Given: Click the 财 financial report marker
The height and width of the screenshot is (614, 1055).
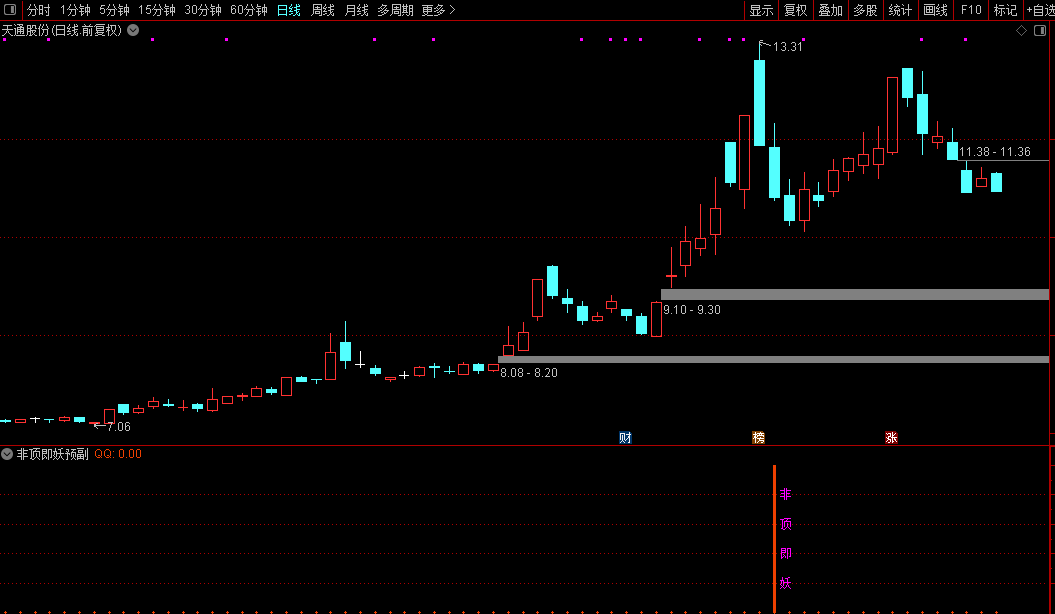Looking at the screenshot, I should [625, 438].
